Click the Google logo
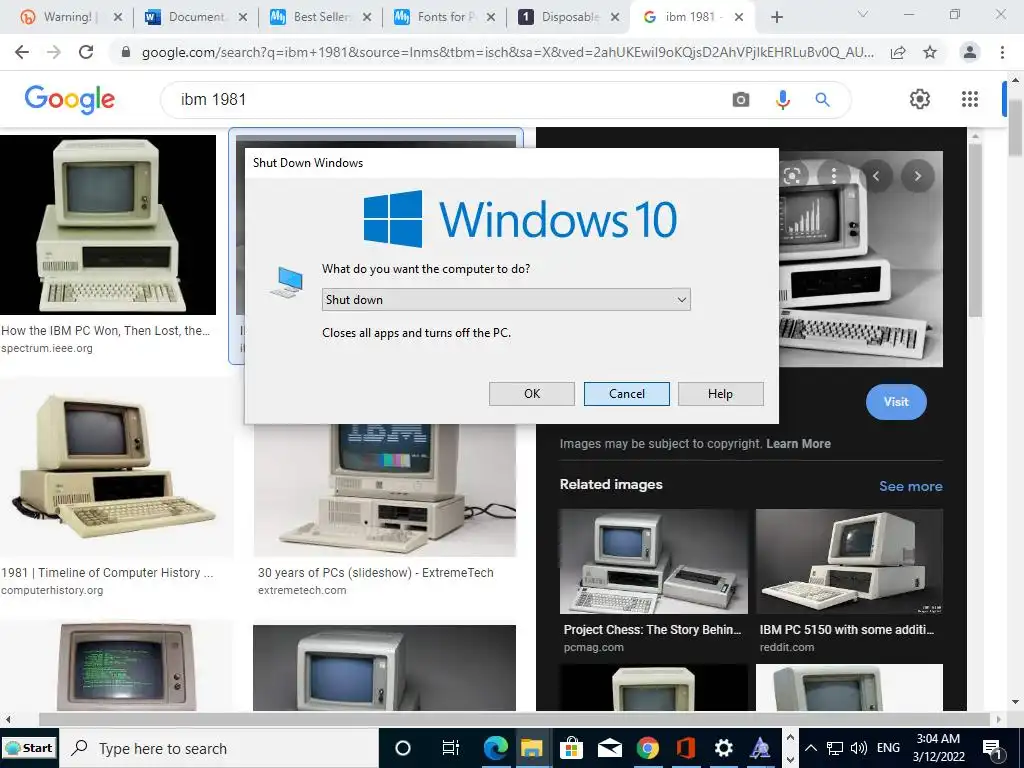1024x768 pixels. click(x=69, y=99)
